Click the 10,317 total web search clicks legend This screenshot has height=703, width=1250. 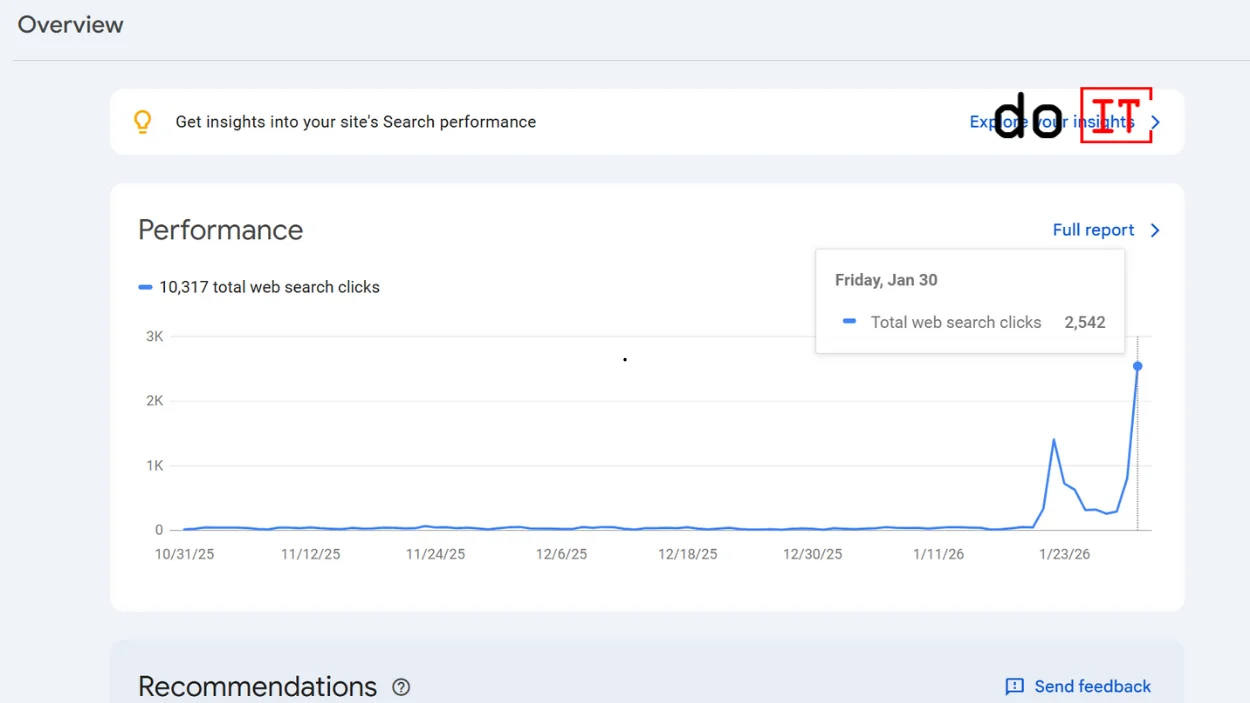click(x=269, y=287)
